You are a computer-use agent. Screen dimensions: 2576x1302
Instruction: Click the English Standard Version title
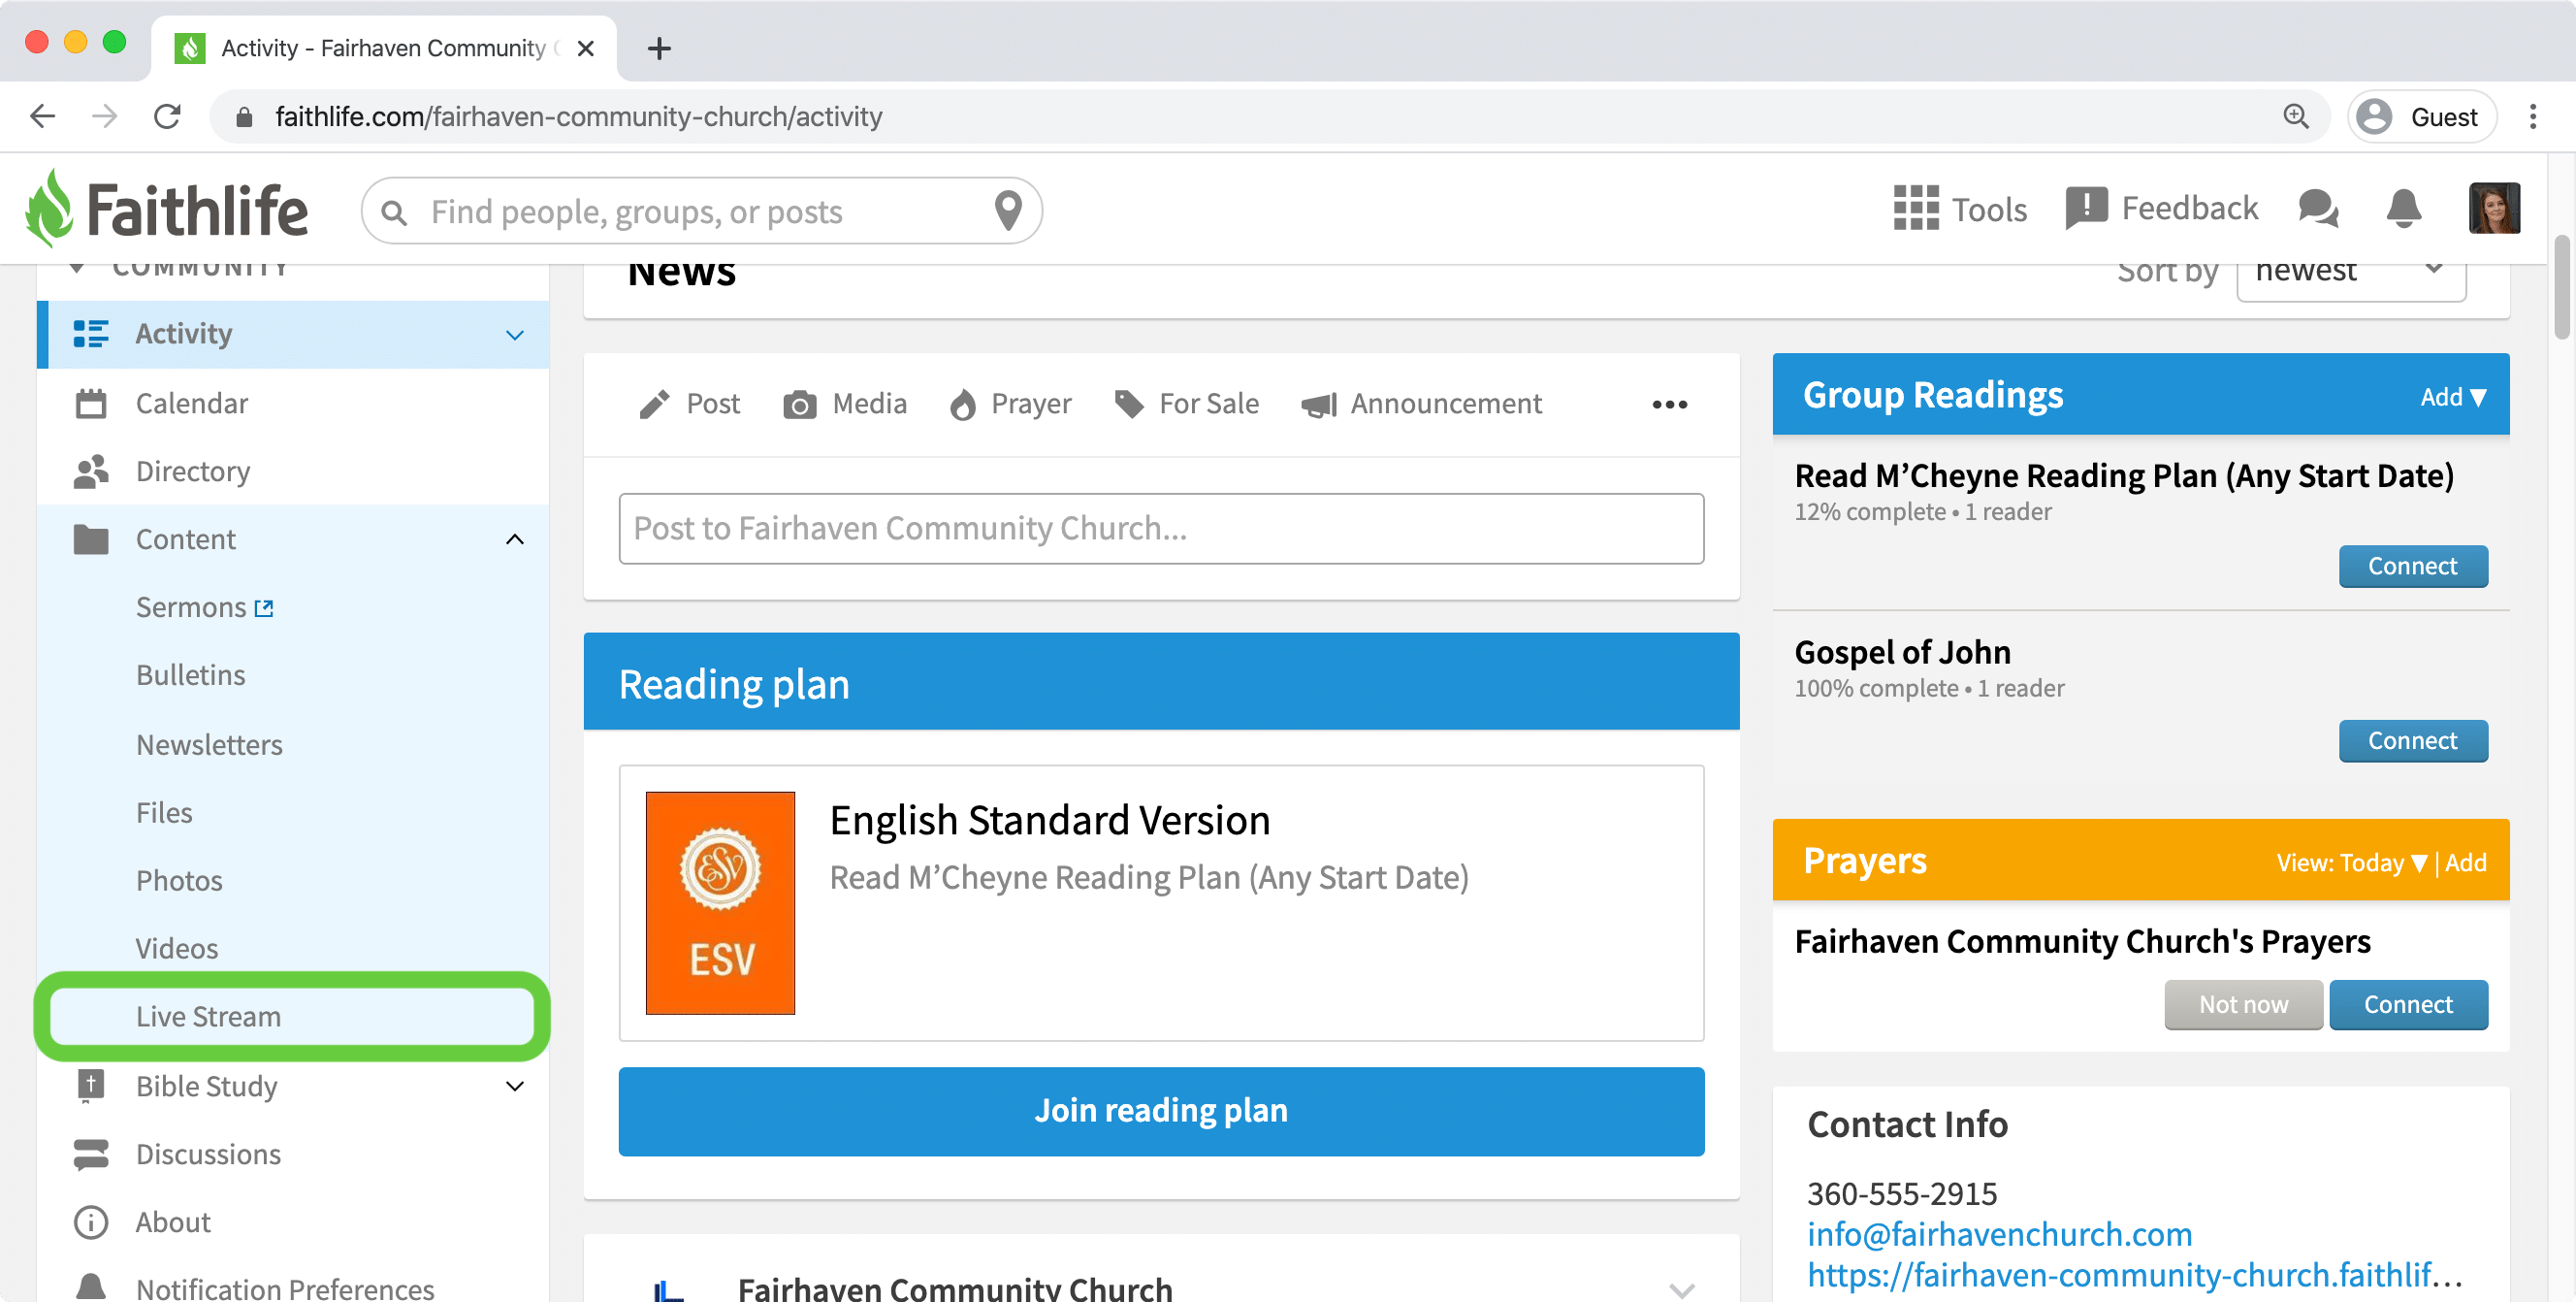(1050, 820)
